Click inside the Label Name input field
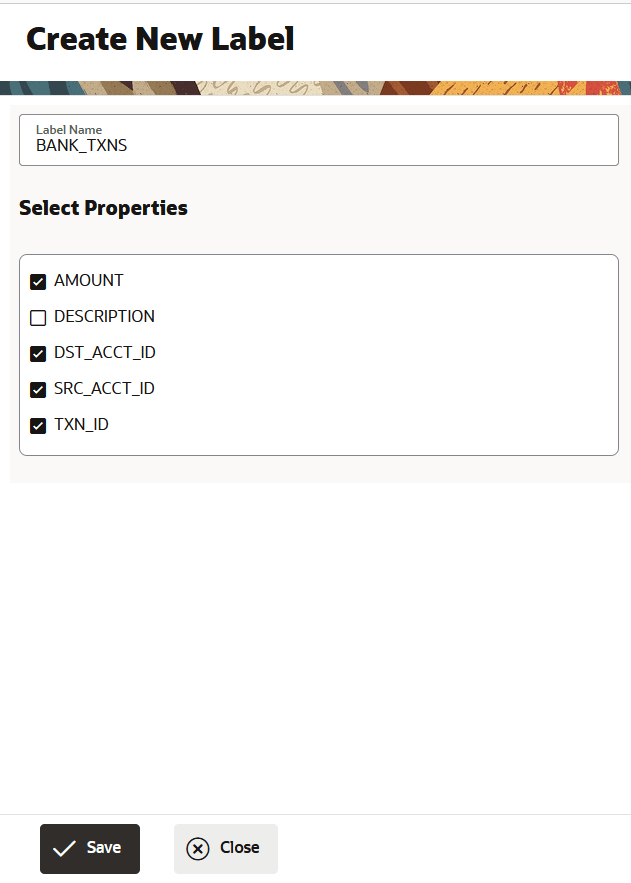 coord(300,145)
